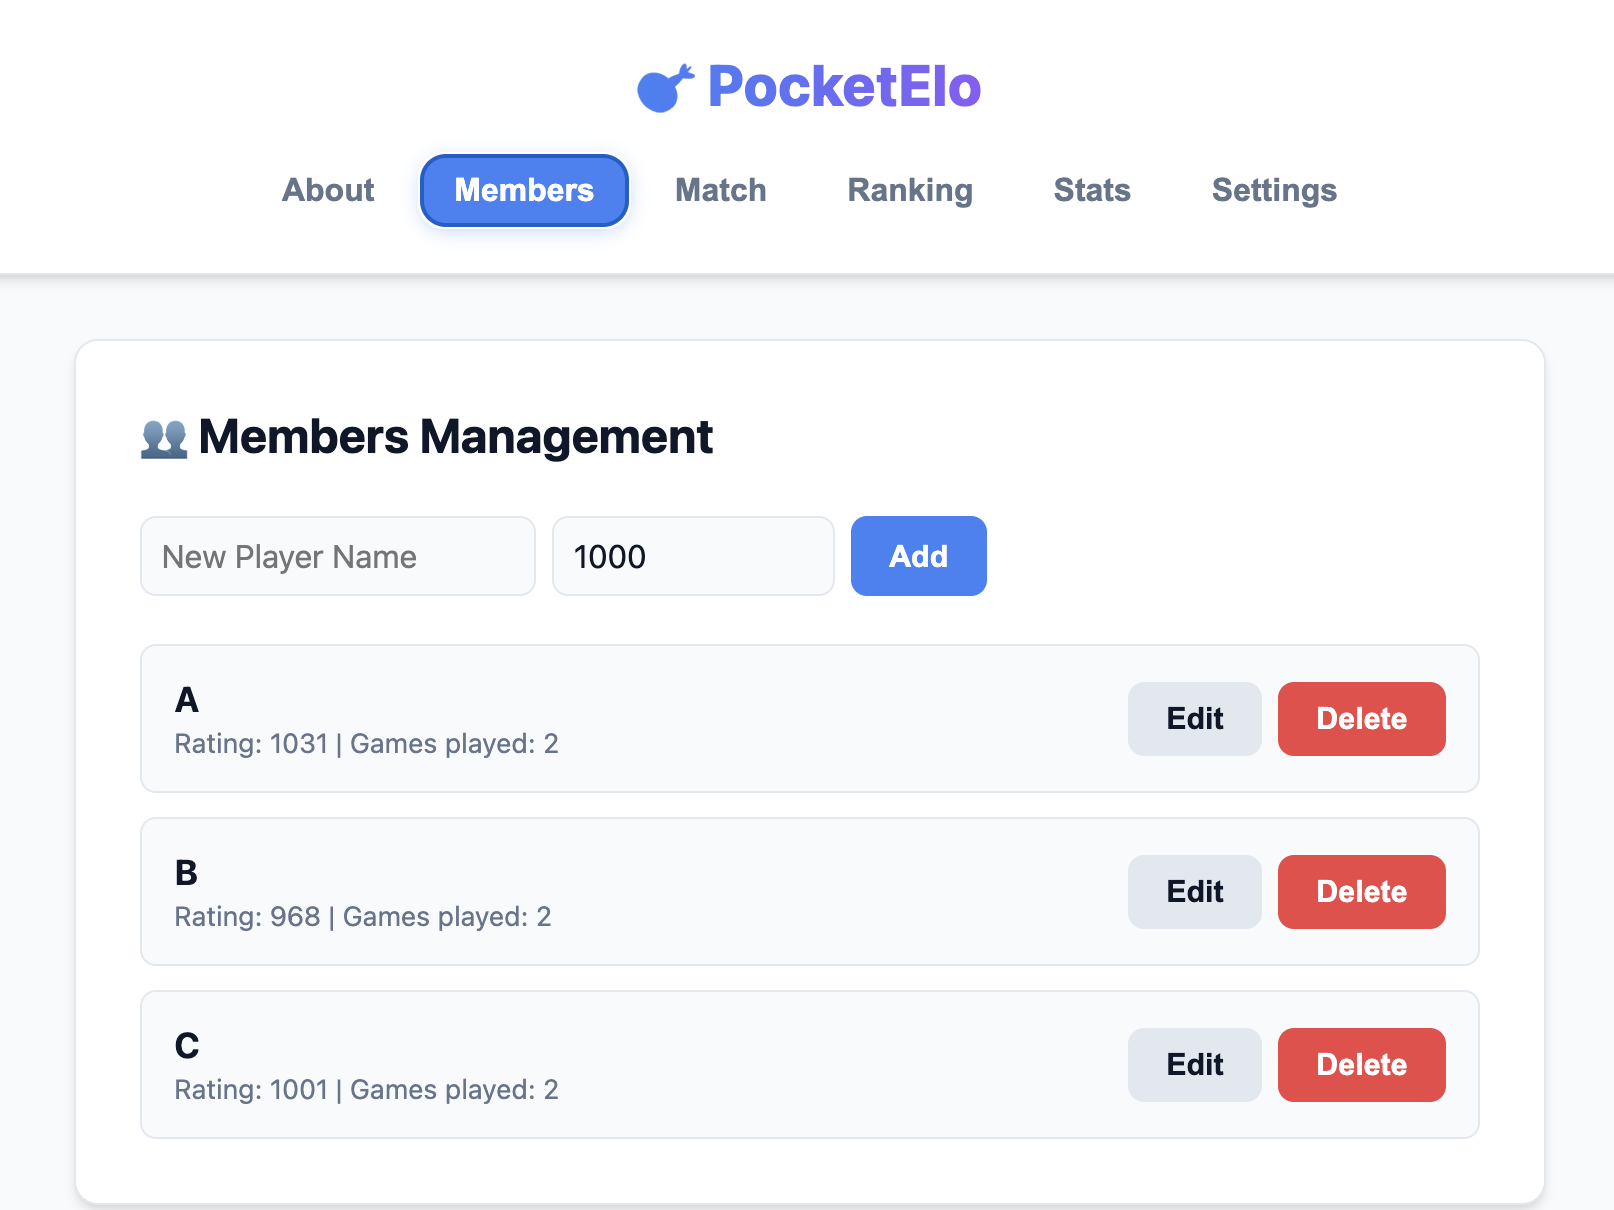Click the PocketElo dart logo icon
The image size is (1614, 1210).
click(666, 88)
